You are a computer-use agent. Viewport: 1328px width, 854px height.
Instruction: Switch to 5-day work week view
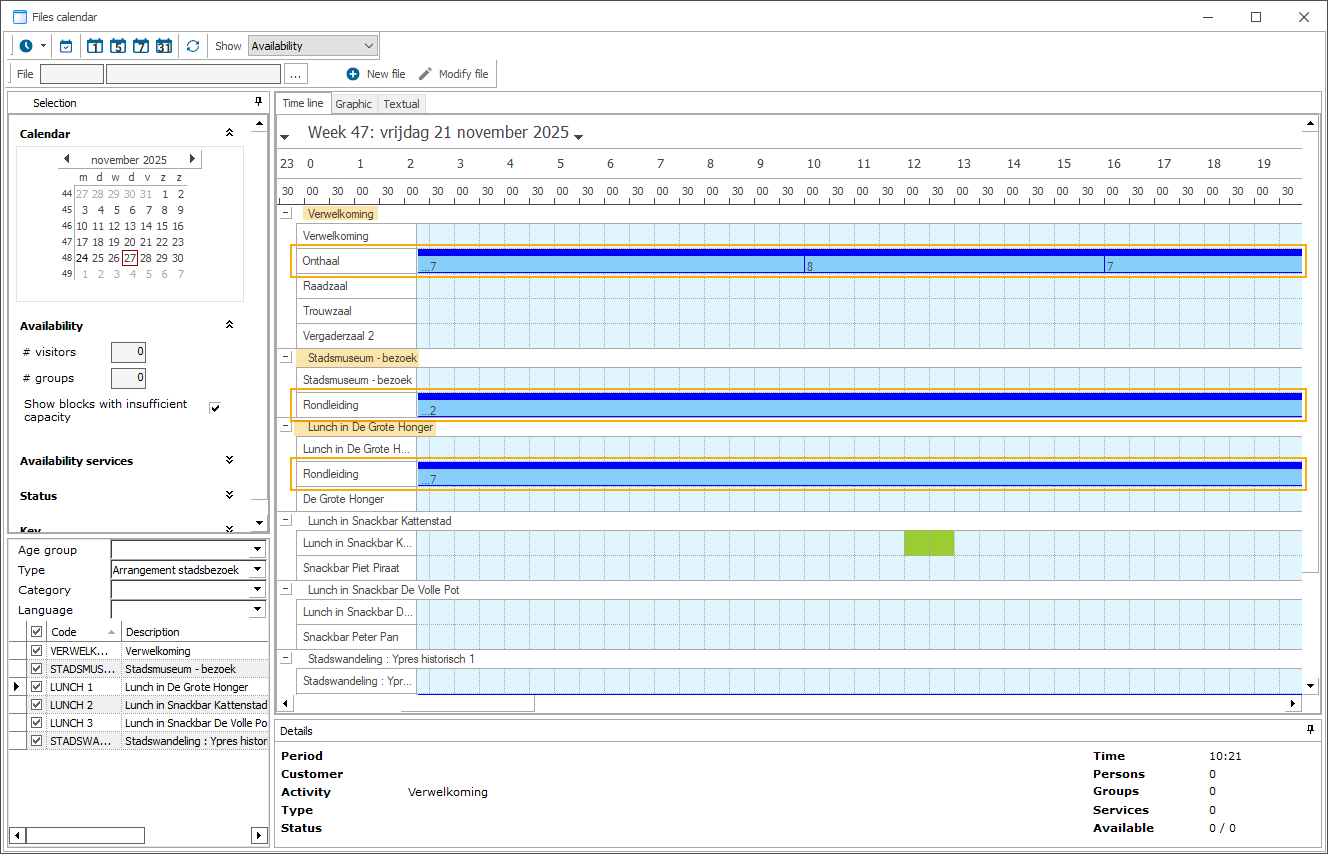click(x=118, y=46)
